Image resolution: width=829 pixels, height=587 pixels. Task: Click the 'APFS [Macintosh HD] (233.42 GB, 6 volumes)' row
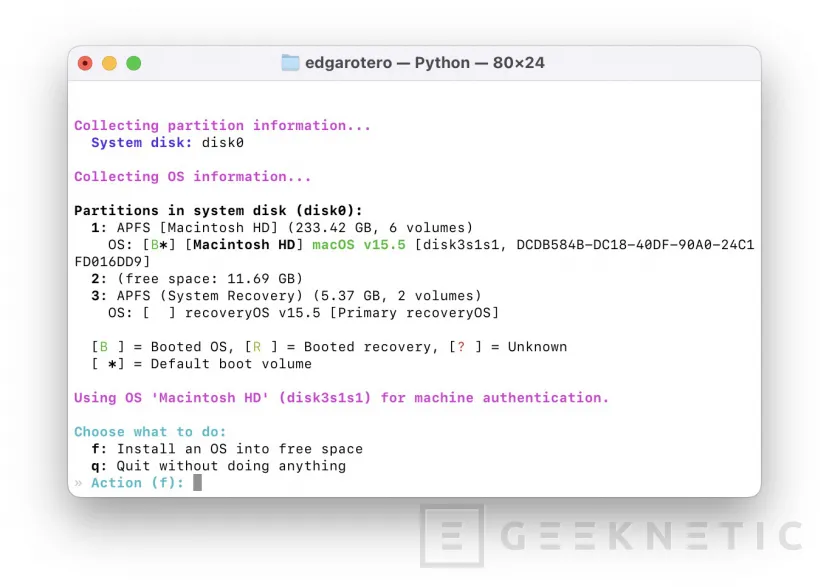282,228
